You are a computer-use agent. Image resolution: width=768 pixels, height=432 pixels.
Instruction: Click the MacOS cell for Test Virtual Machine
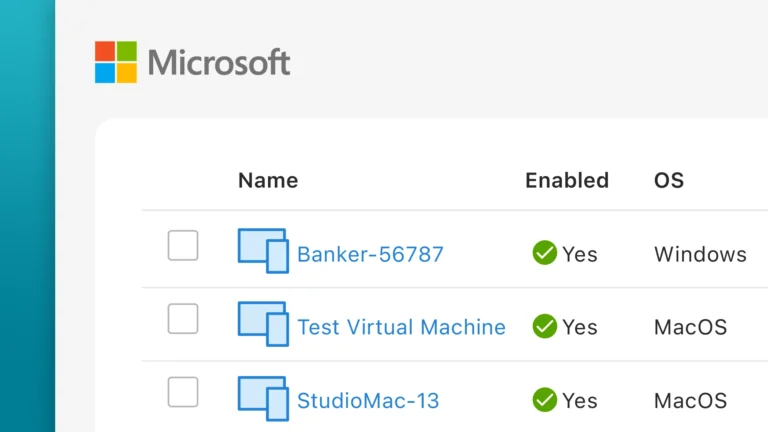click(x=690, y=327)
